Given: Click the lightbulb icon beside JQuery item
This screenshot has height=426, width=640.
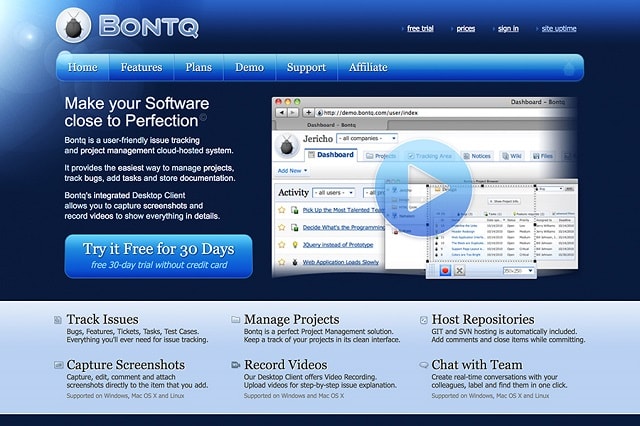Looking at the screenshot, I should coord(295,245).
